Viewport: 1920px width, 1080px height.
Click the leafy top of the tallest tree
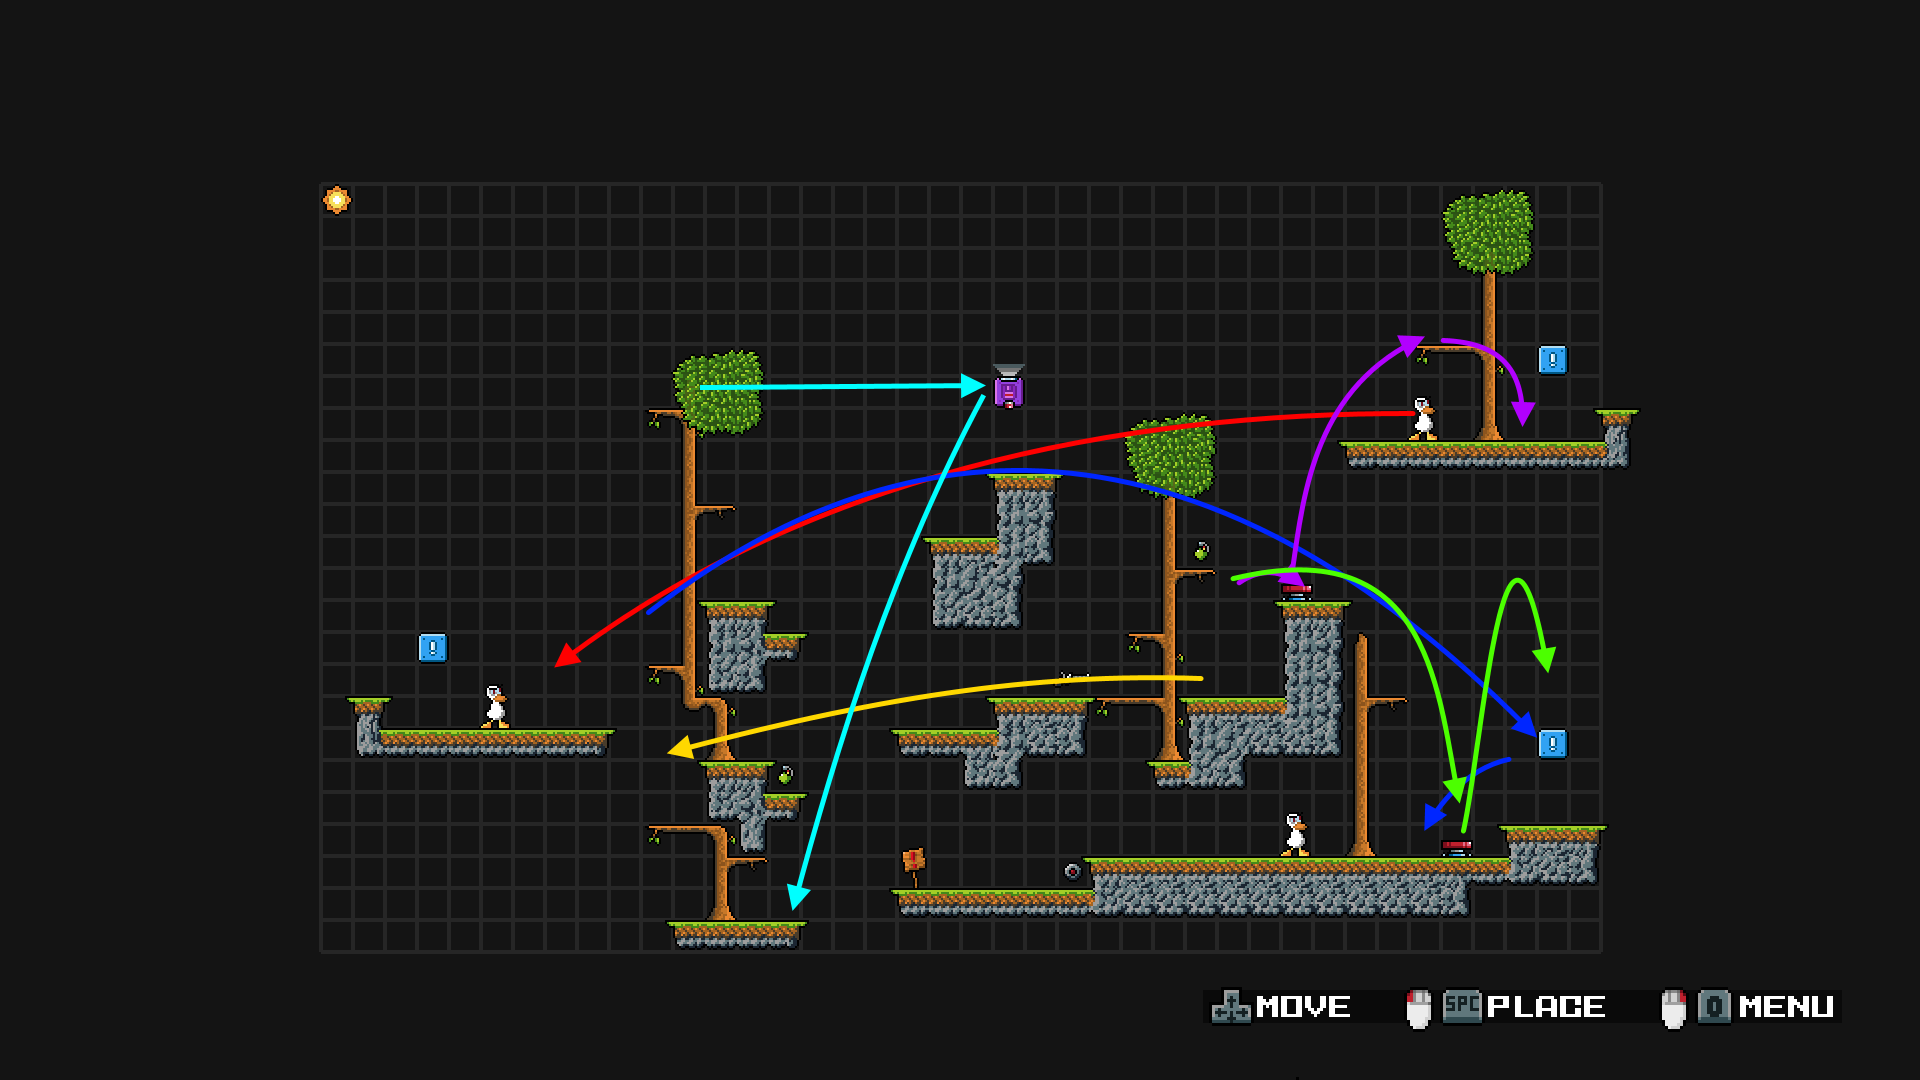pyautogui.click(x=1488, y=232)
